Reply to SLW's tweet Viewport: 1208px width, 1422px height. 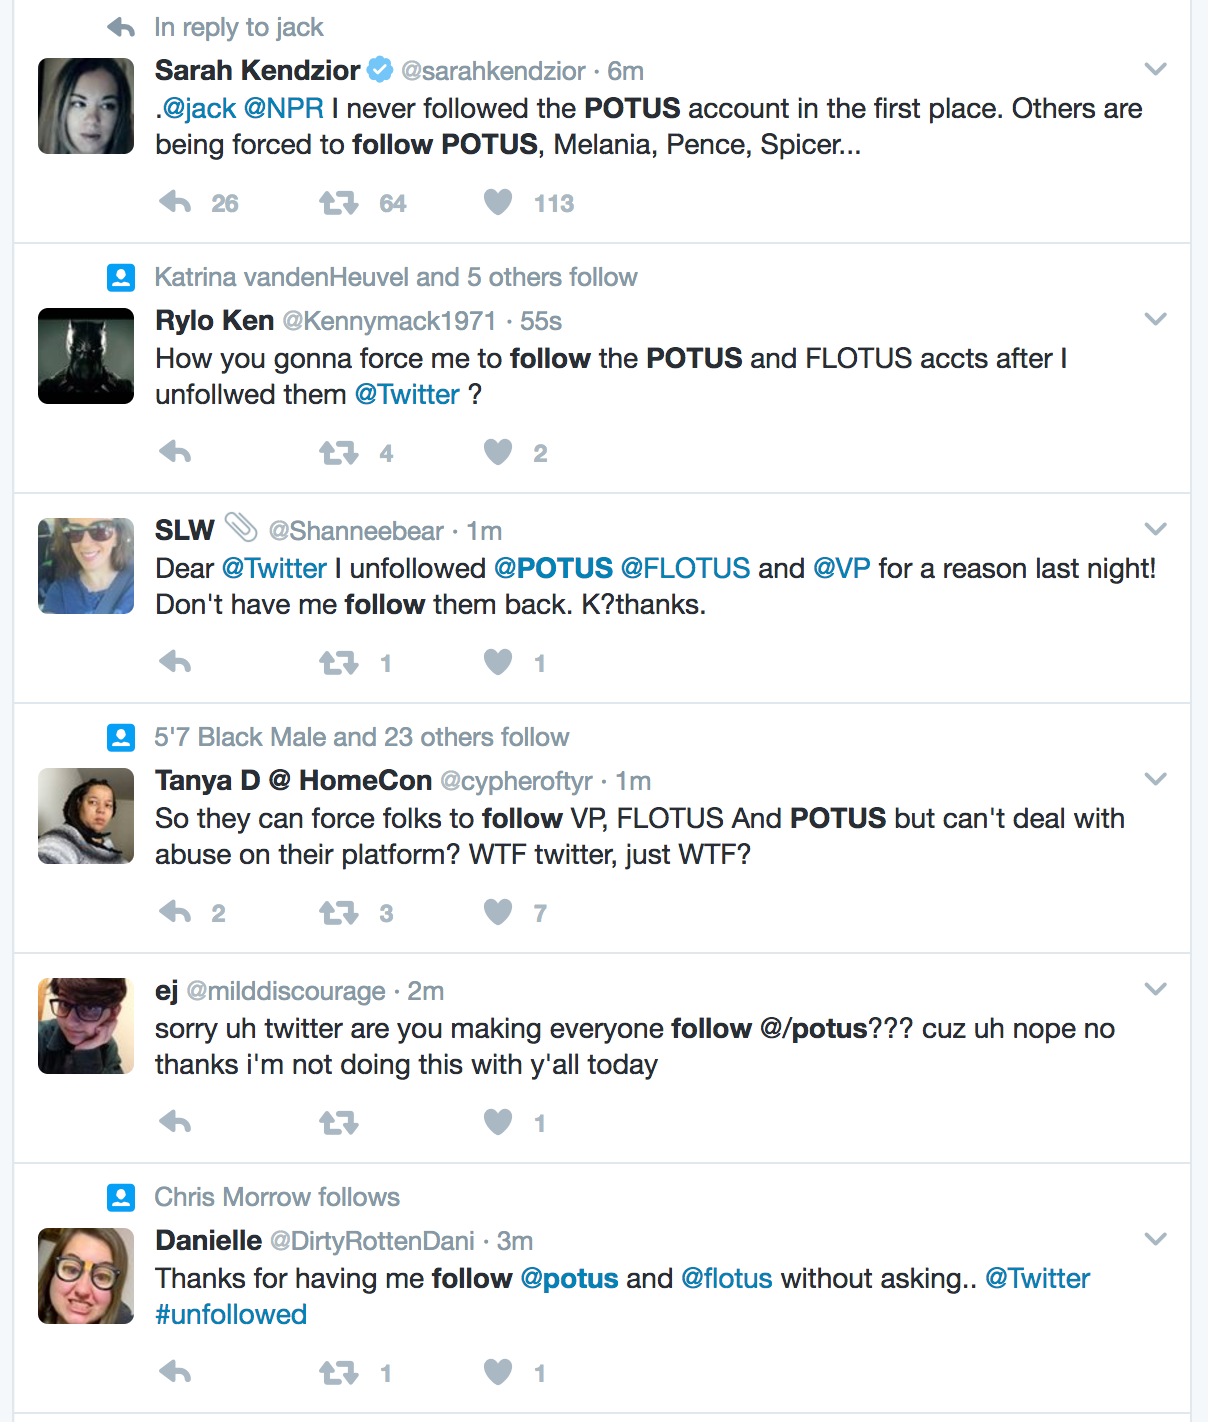pyautogui.click(x=175, y=662)
